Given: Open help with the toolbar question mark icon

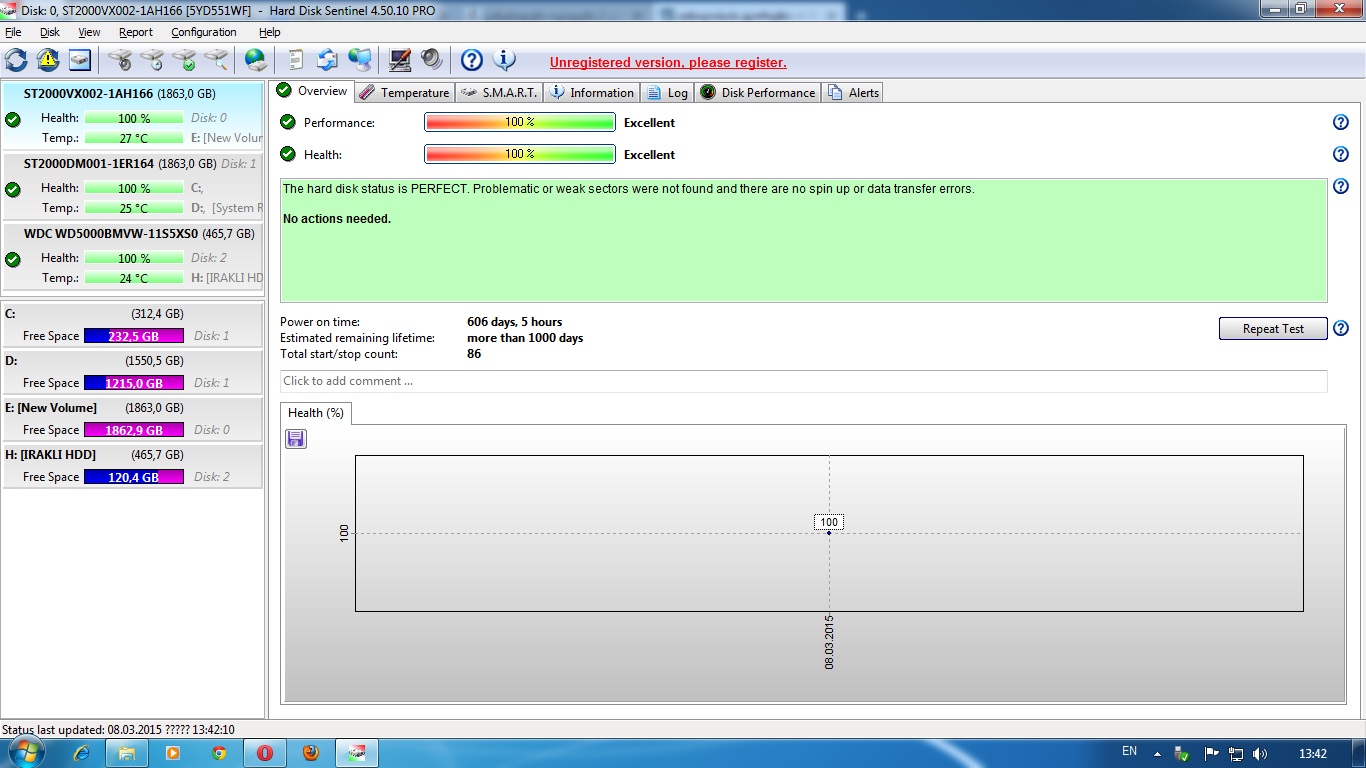Looking at the screenshot, I should click(x=472, y=60).
